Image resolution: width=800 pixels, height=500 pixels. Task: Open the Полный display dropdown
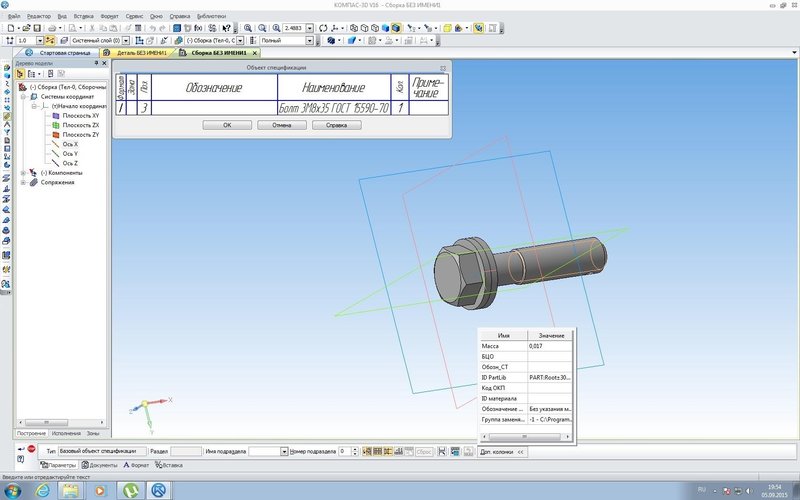(x=309, y=40)
